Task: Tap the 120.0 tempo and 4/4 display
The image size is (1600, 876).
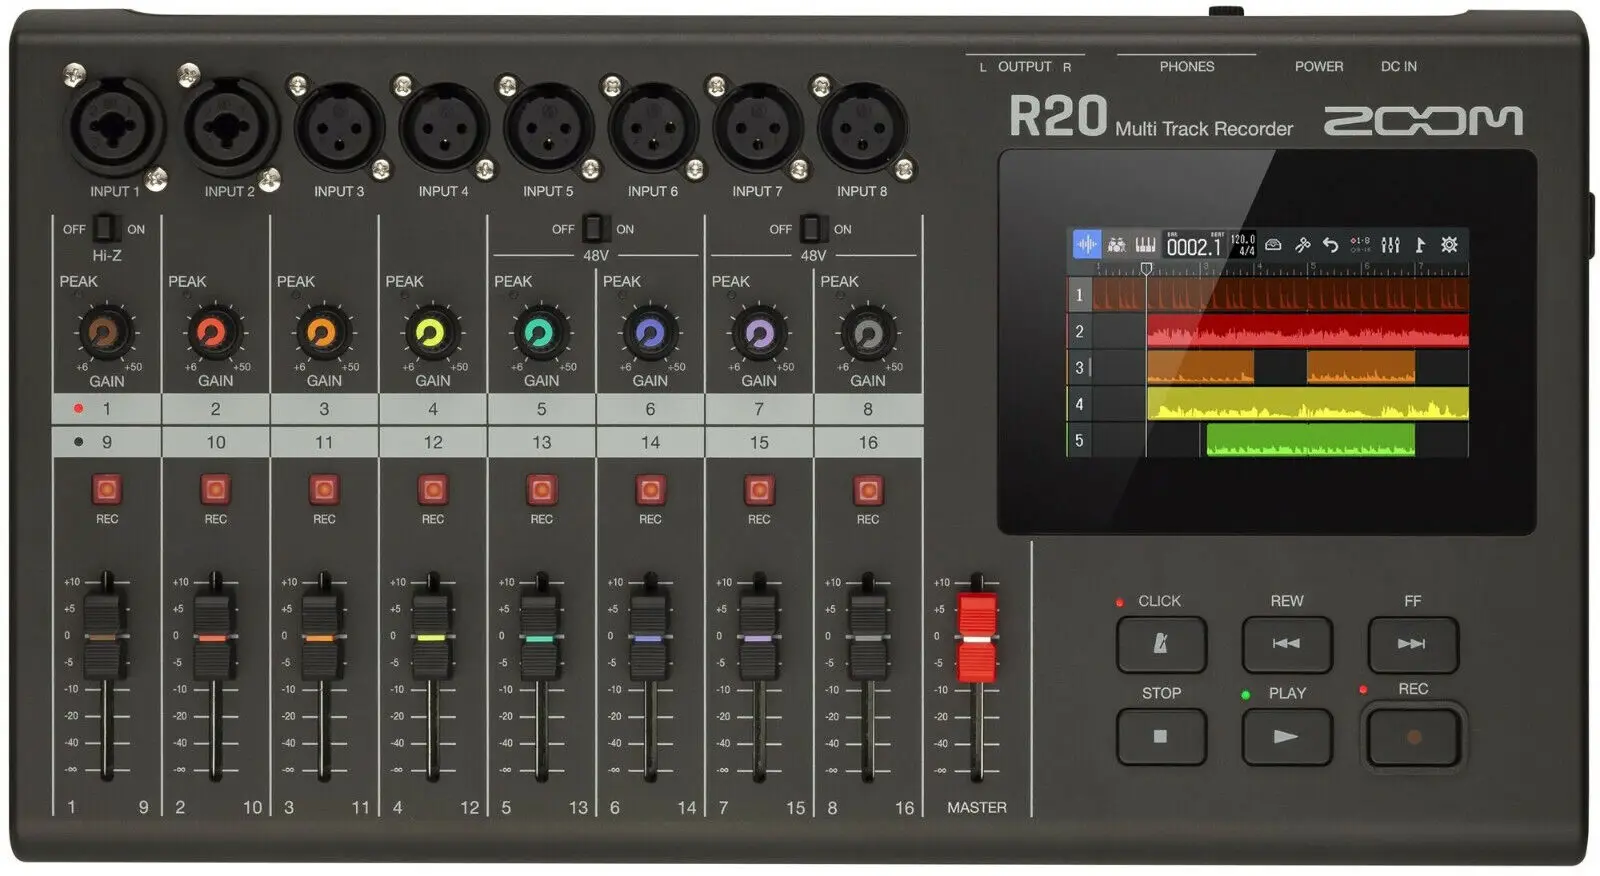Action: (x=1242, y=245)
